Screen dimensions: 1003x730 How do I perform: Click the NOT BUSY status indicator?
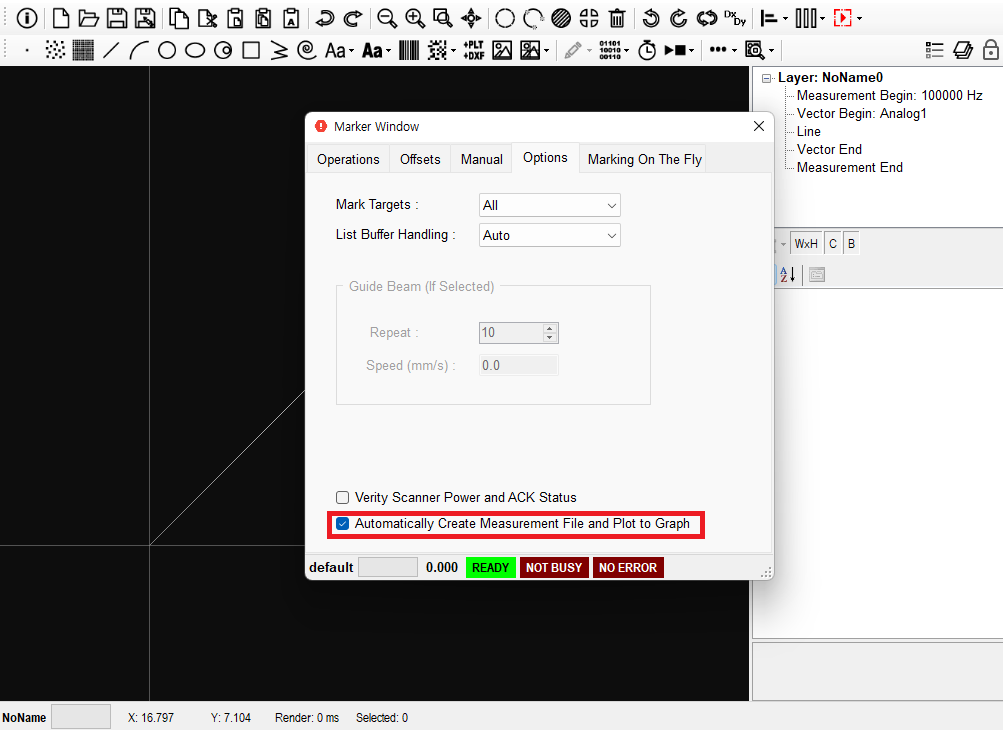point(554,567)
